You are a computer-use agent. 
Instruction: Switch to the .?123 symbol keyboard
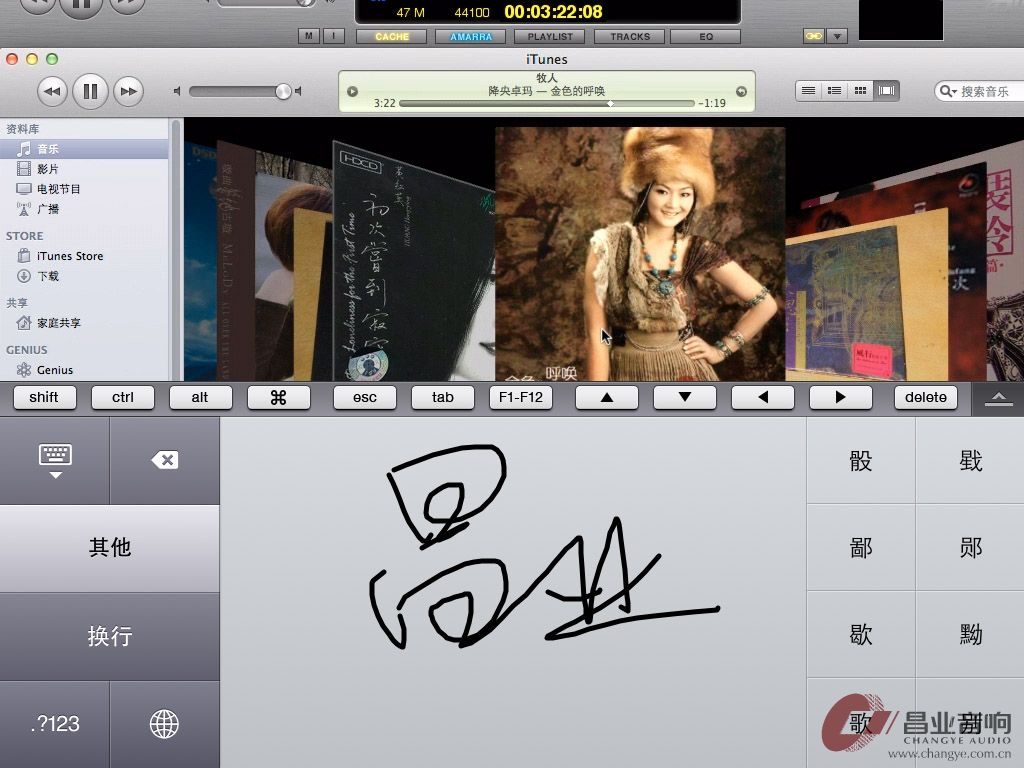[x=55, y=724]
